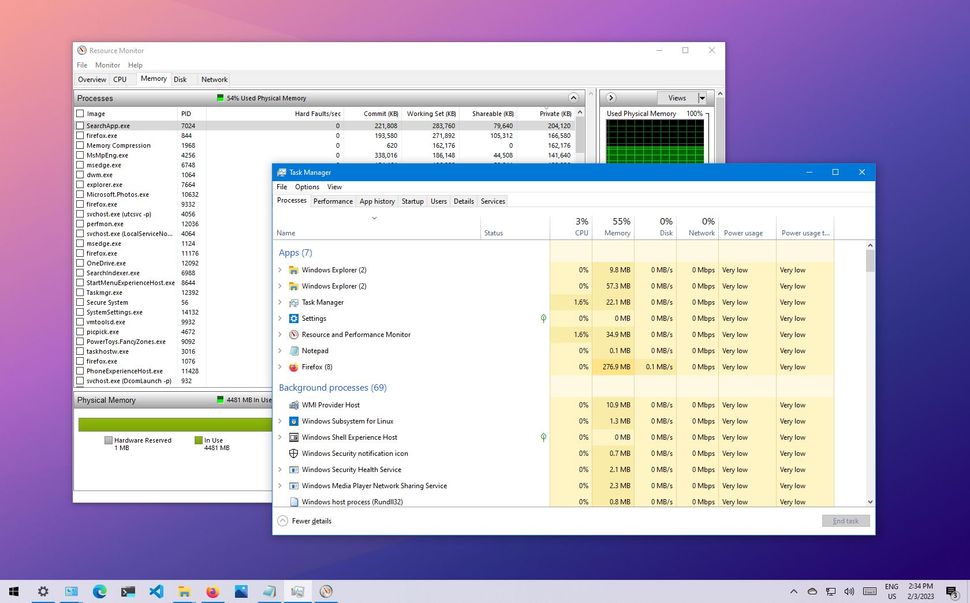Open File Explorer from the taskbar
The height and width of the screenshot is (603, 970).
[184, 592]
